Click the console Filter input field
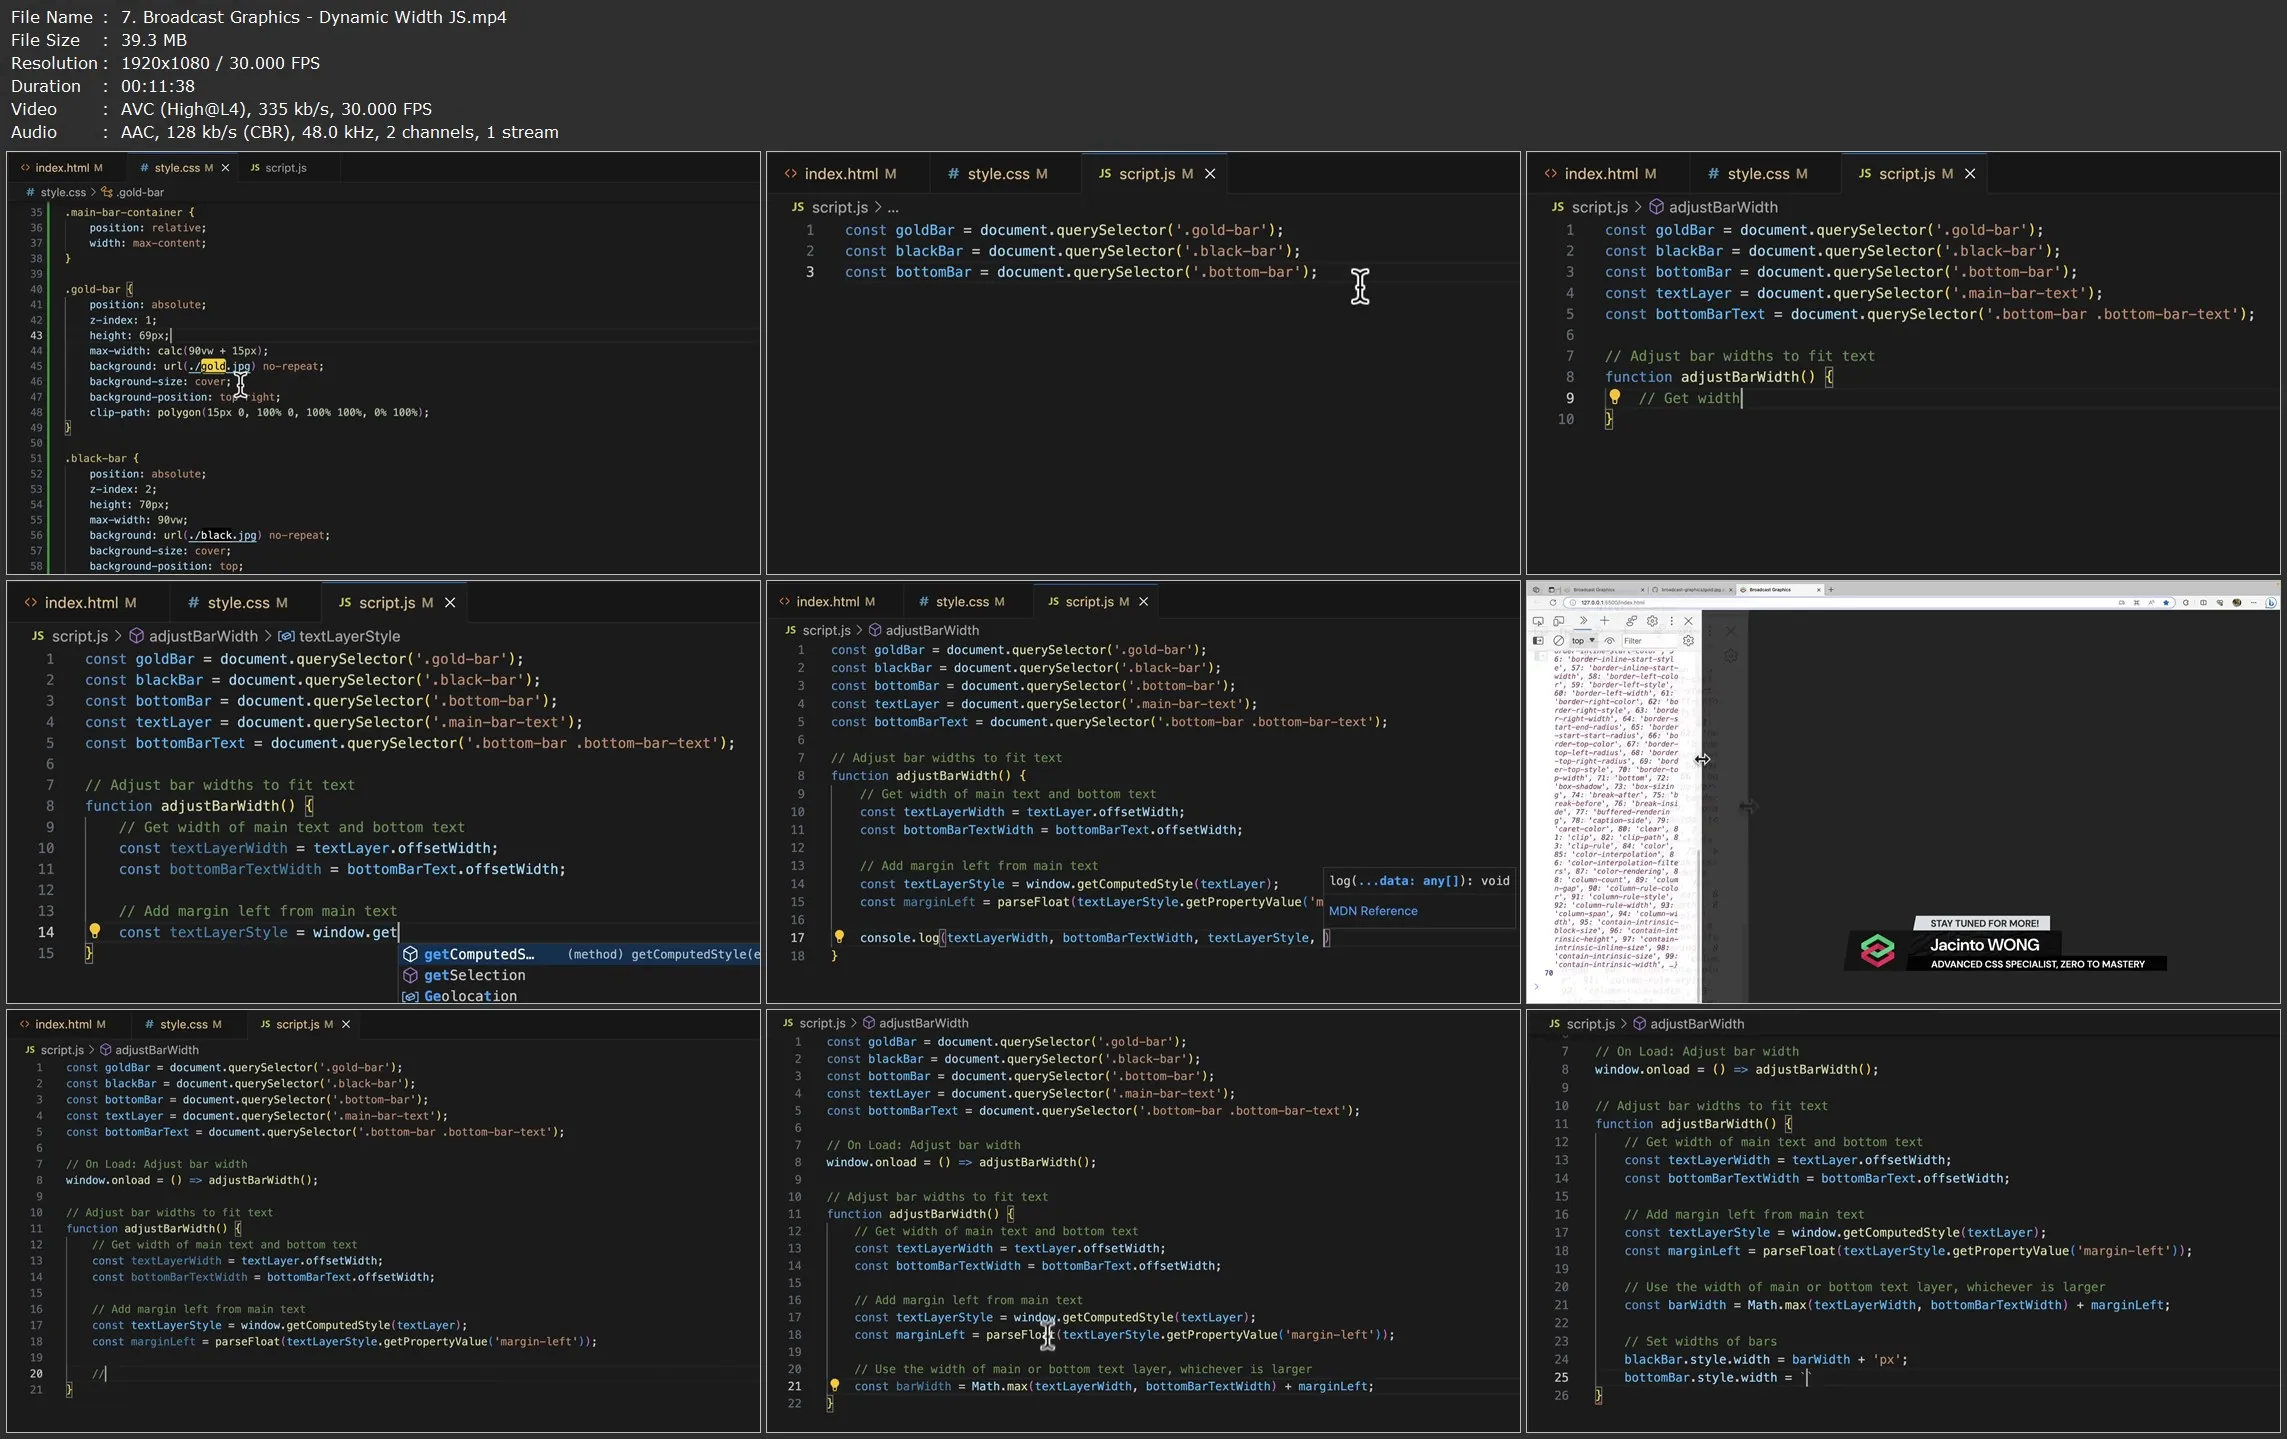 point(1648,641)
